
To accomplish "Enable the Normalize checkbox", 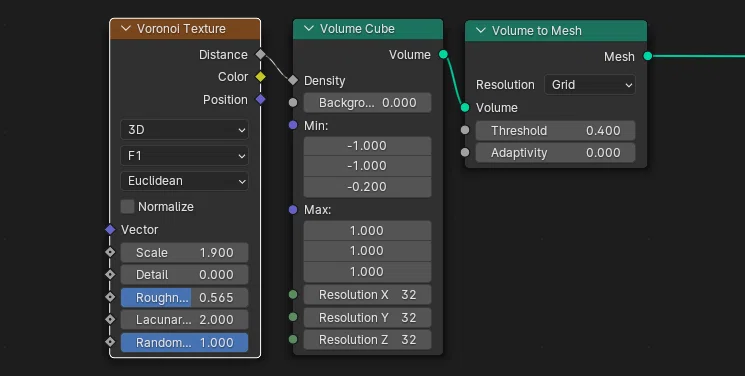I will point(127,206).
